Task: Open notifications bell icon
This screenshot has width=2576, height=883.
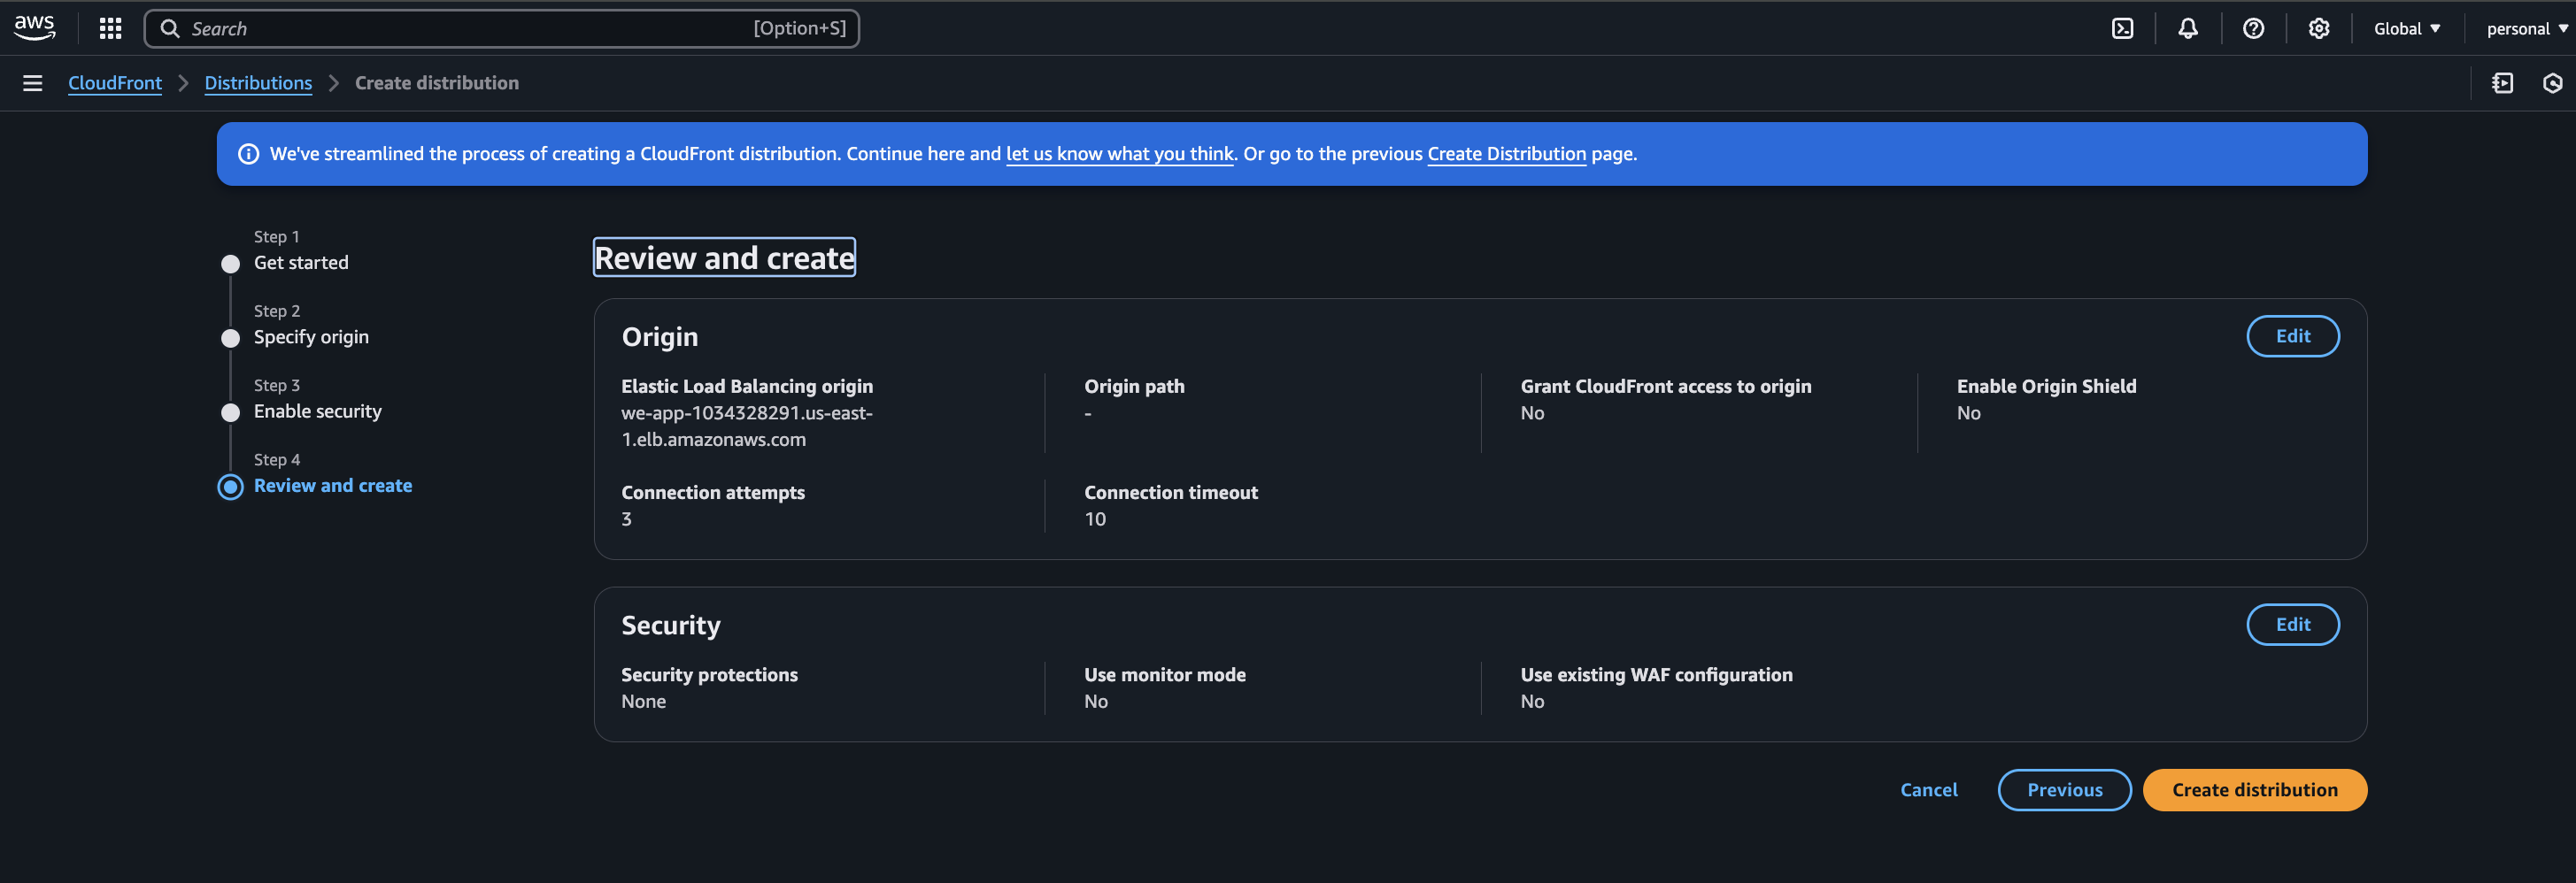Action: (2188, 28)
